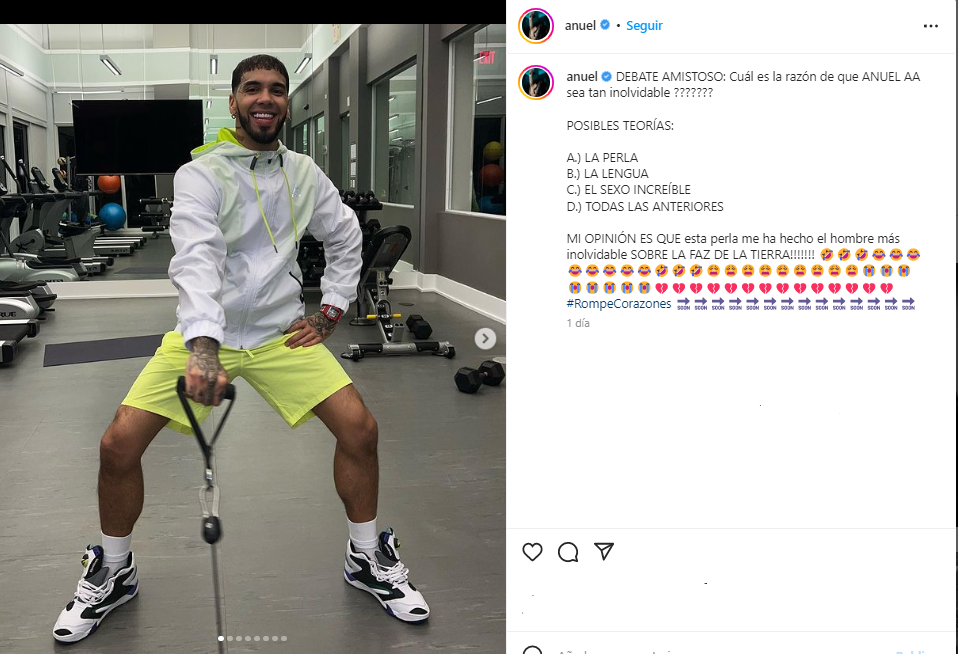Like the post with the heart icon
The height and width of the screenshot is (654, 958).
pyautogui.click(x=532, y=552)
